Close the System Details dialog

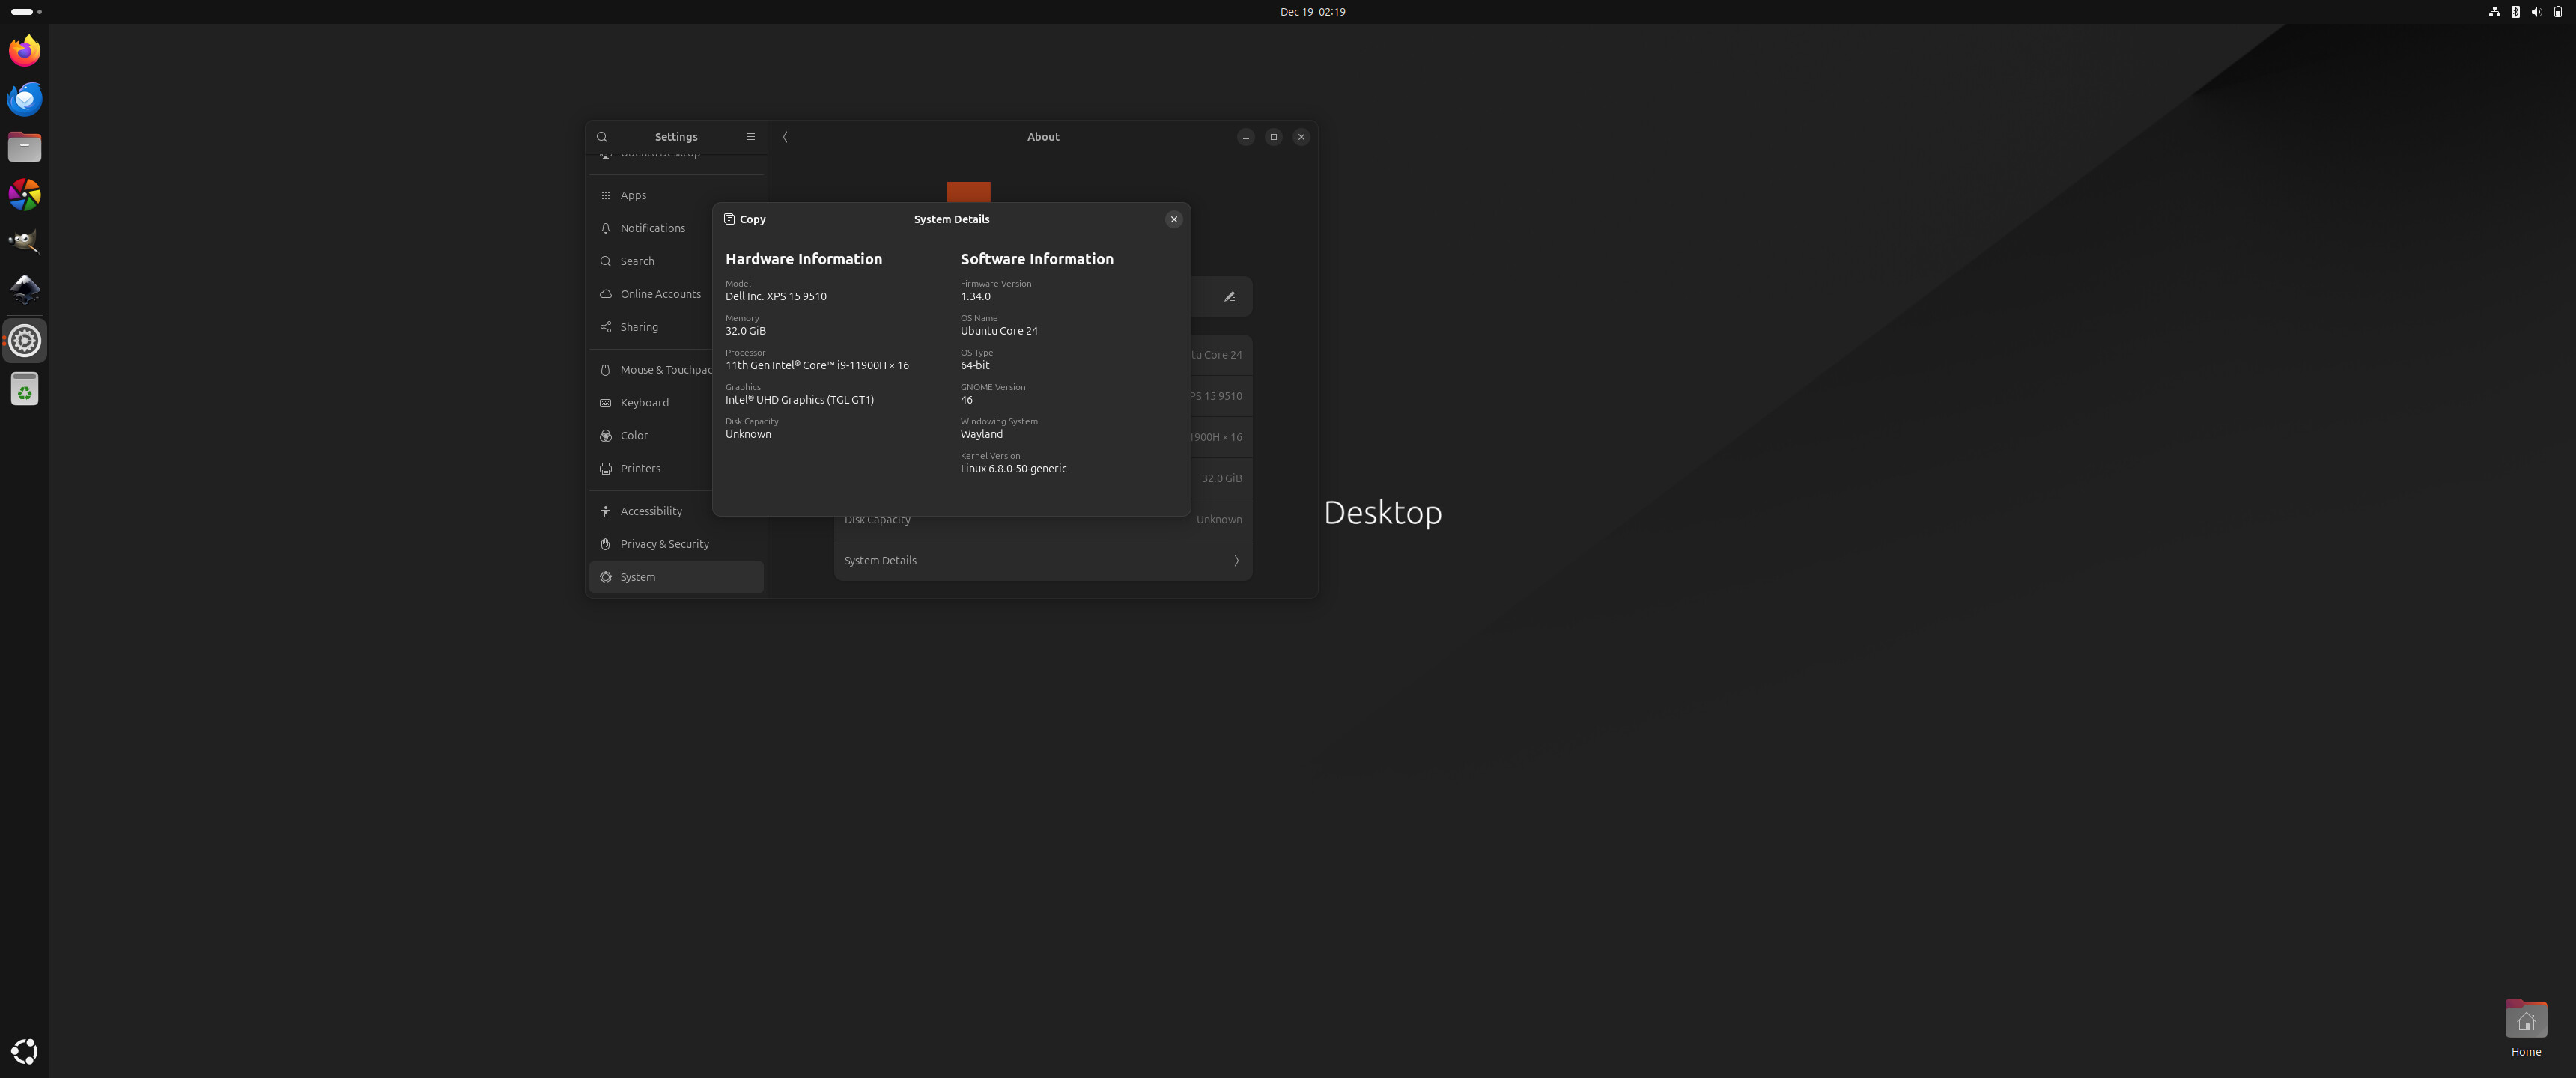[1173, 219]
